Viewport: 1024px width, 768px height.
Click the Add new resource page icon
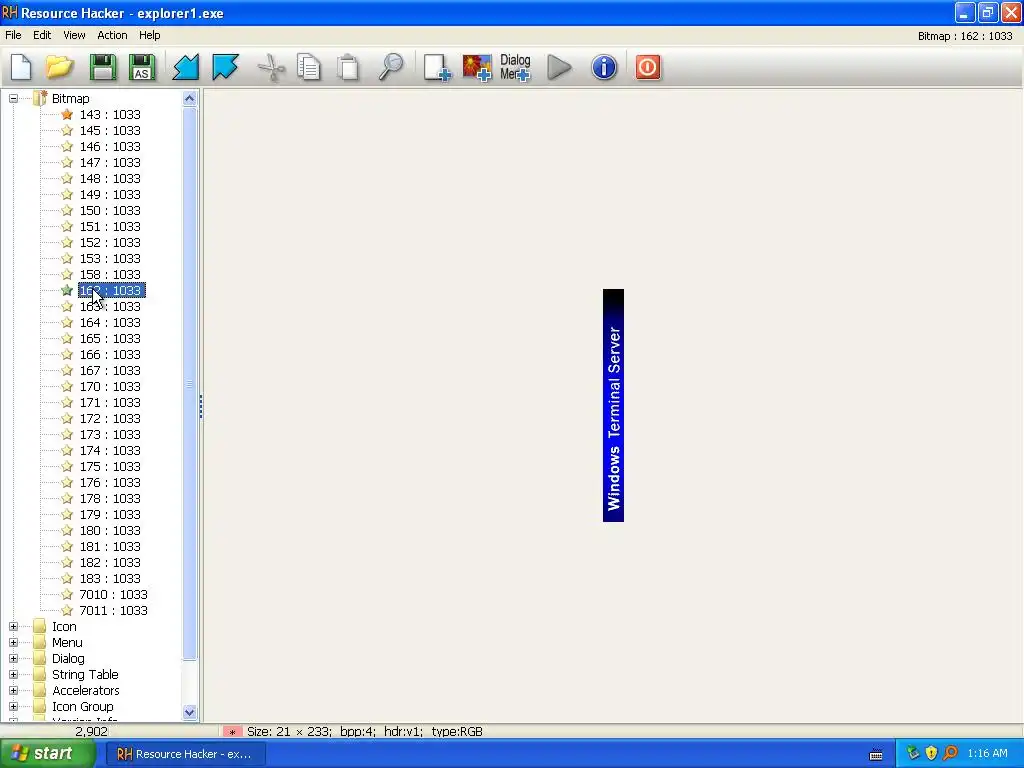coord(436,67)
